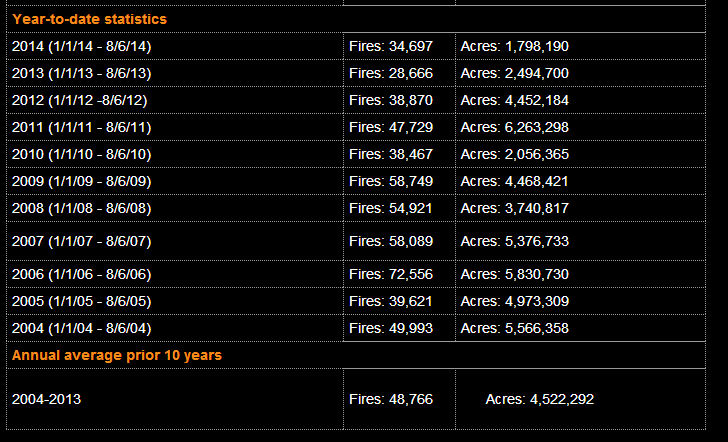This screenshot has height=442, width=728.
Task: Click the Acres: 6,263,298 cell
Action: click(x=515, y=127)
